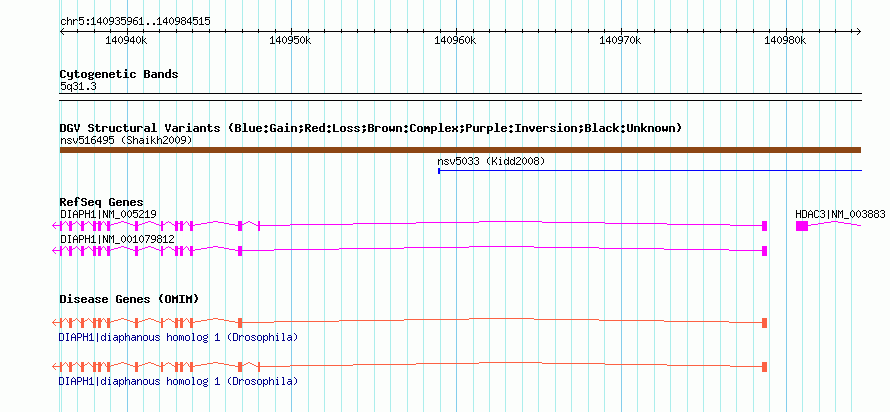Screen dimensions: 890x412
Task: Click the first orange OMIM DIAPH1 end exon
Action: tap(765, 323)
